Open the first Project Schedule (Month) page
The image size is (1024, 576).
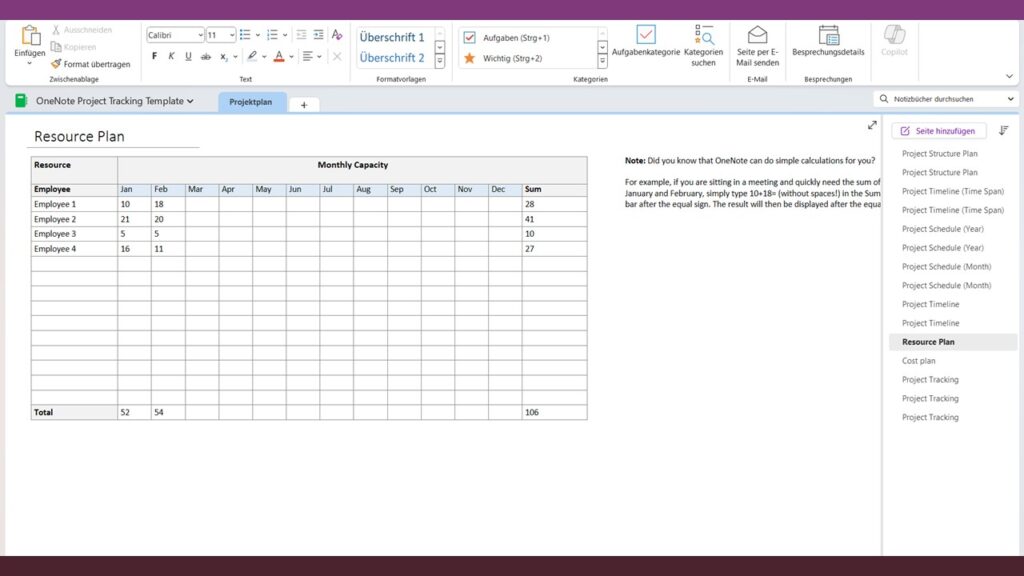coord(946,266)
